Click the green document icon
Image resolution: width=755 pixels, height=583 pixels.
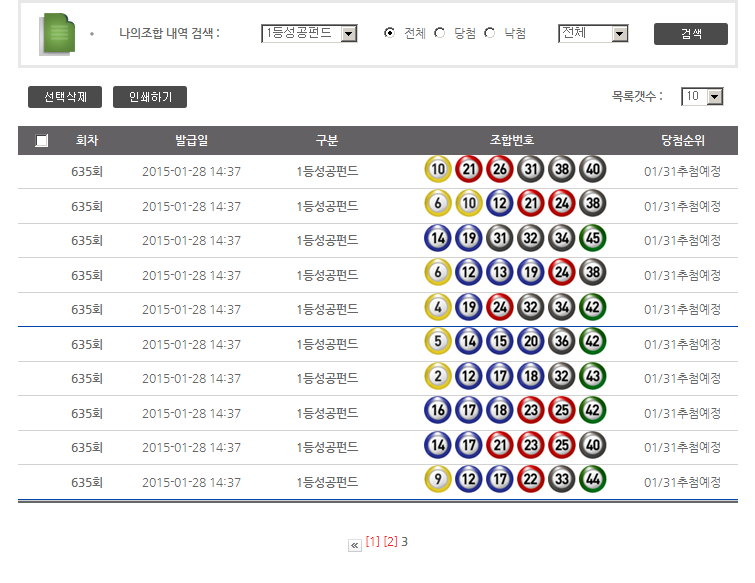[x=55, y=34]
